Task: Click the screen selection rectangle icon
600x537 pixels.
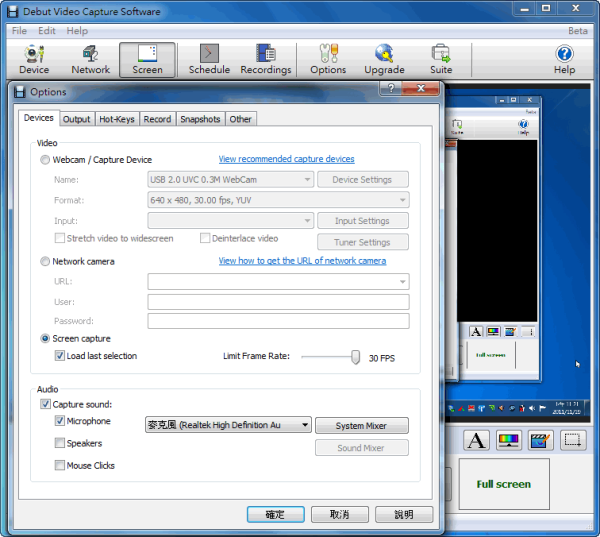Action: (573, 440)
